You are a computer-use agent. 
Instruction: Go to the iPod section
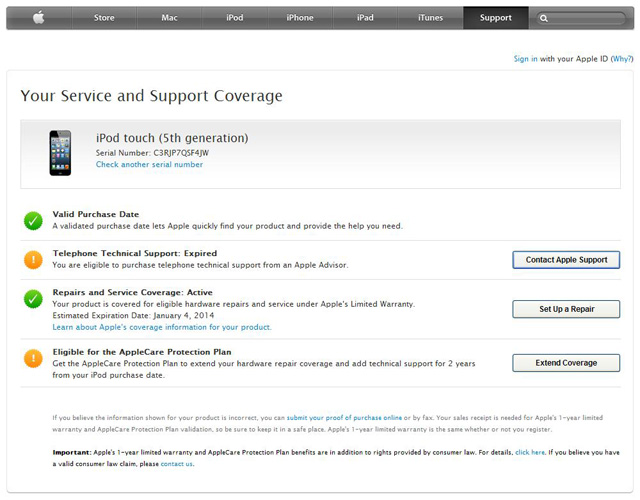tap(235, 18)
